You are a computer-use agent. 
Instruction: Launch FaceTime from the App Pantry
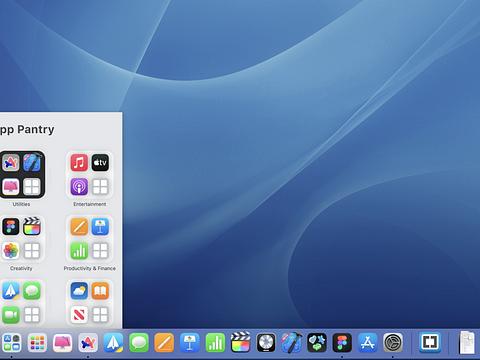11,315
